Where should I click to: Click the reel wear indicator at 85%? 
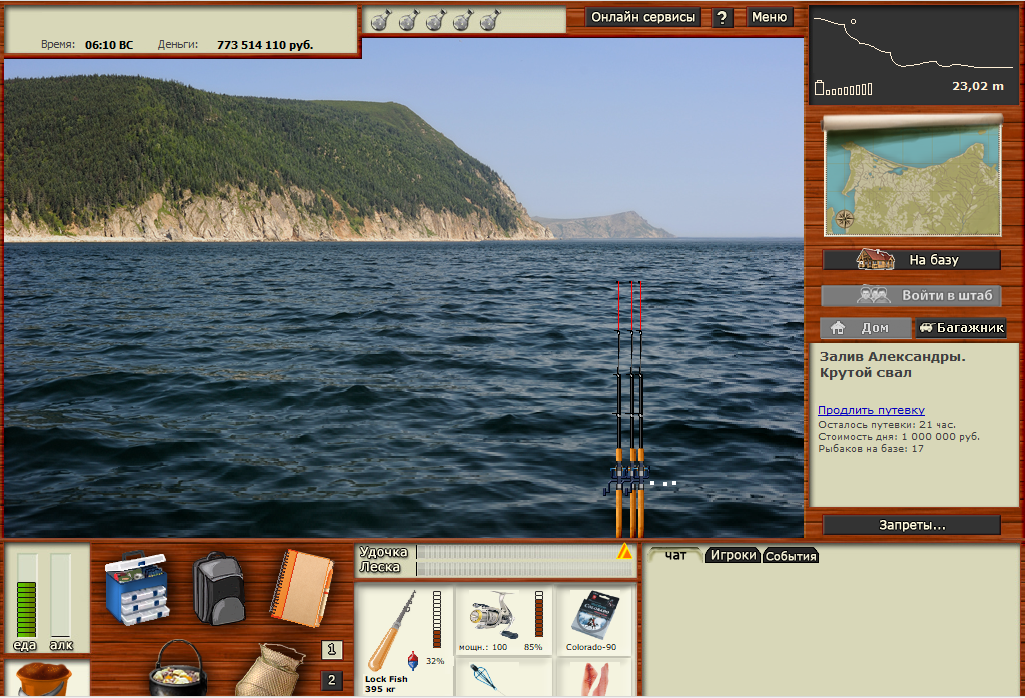(x=539, y=614)
